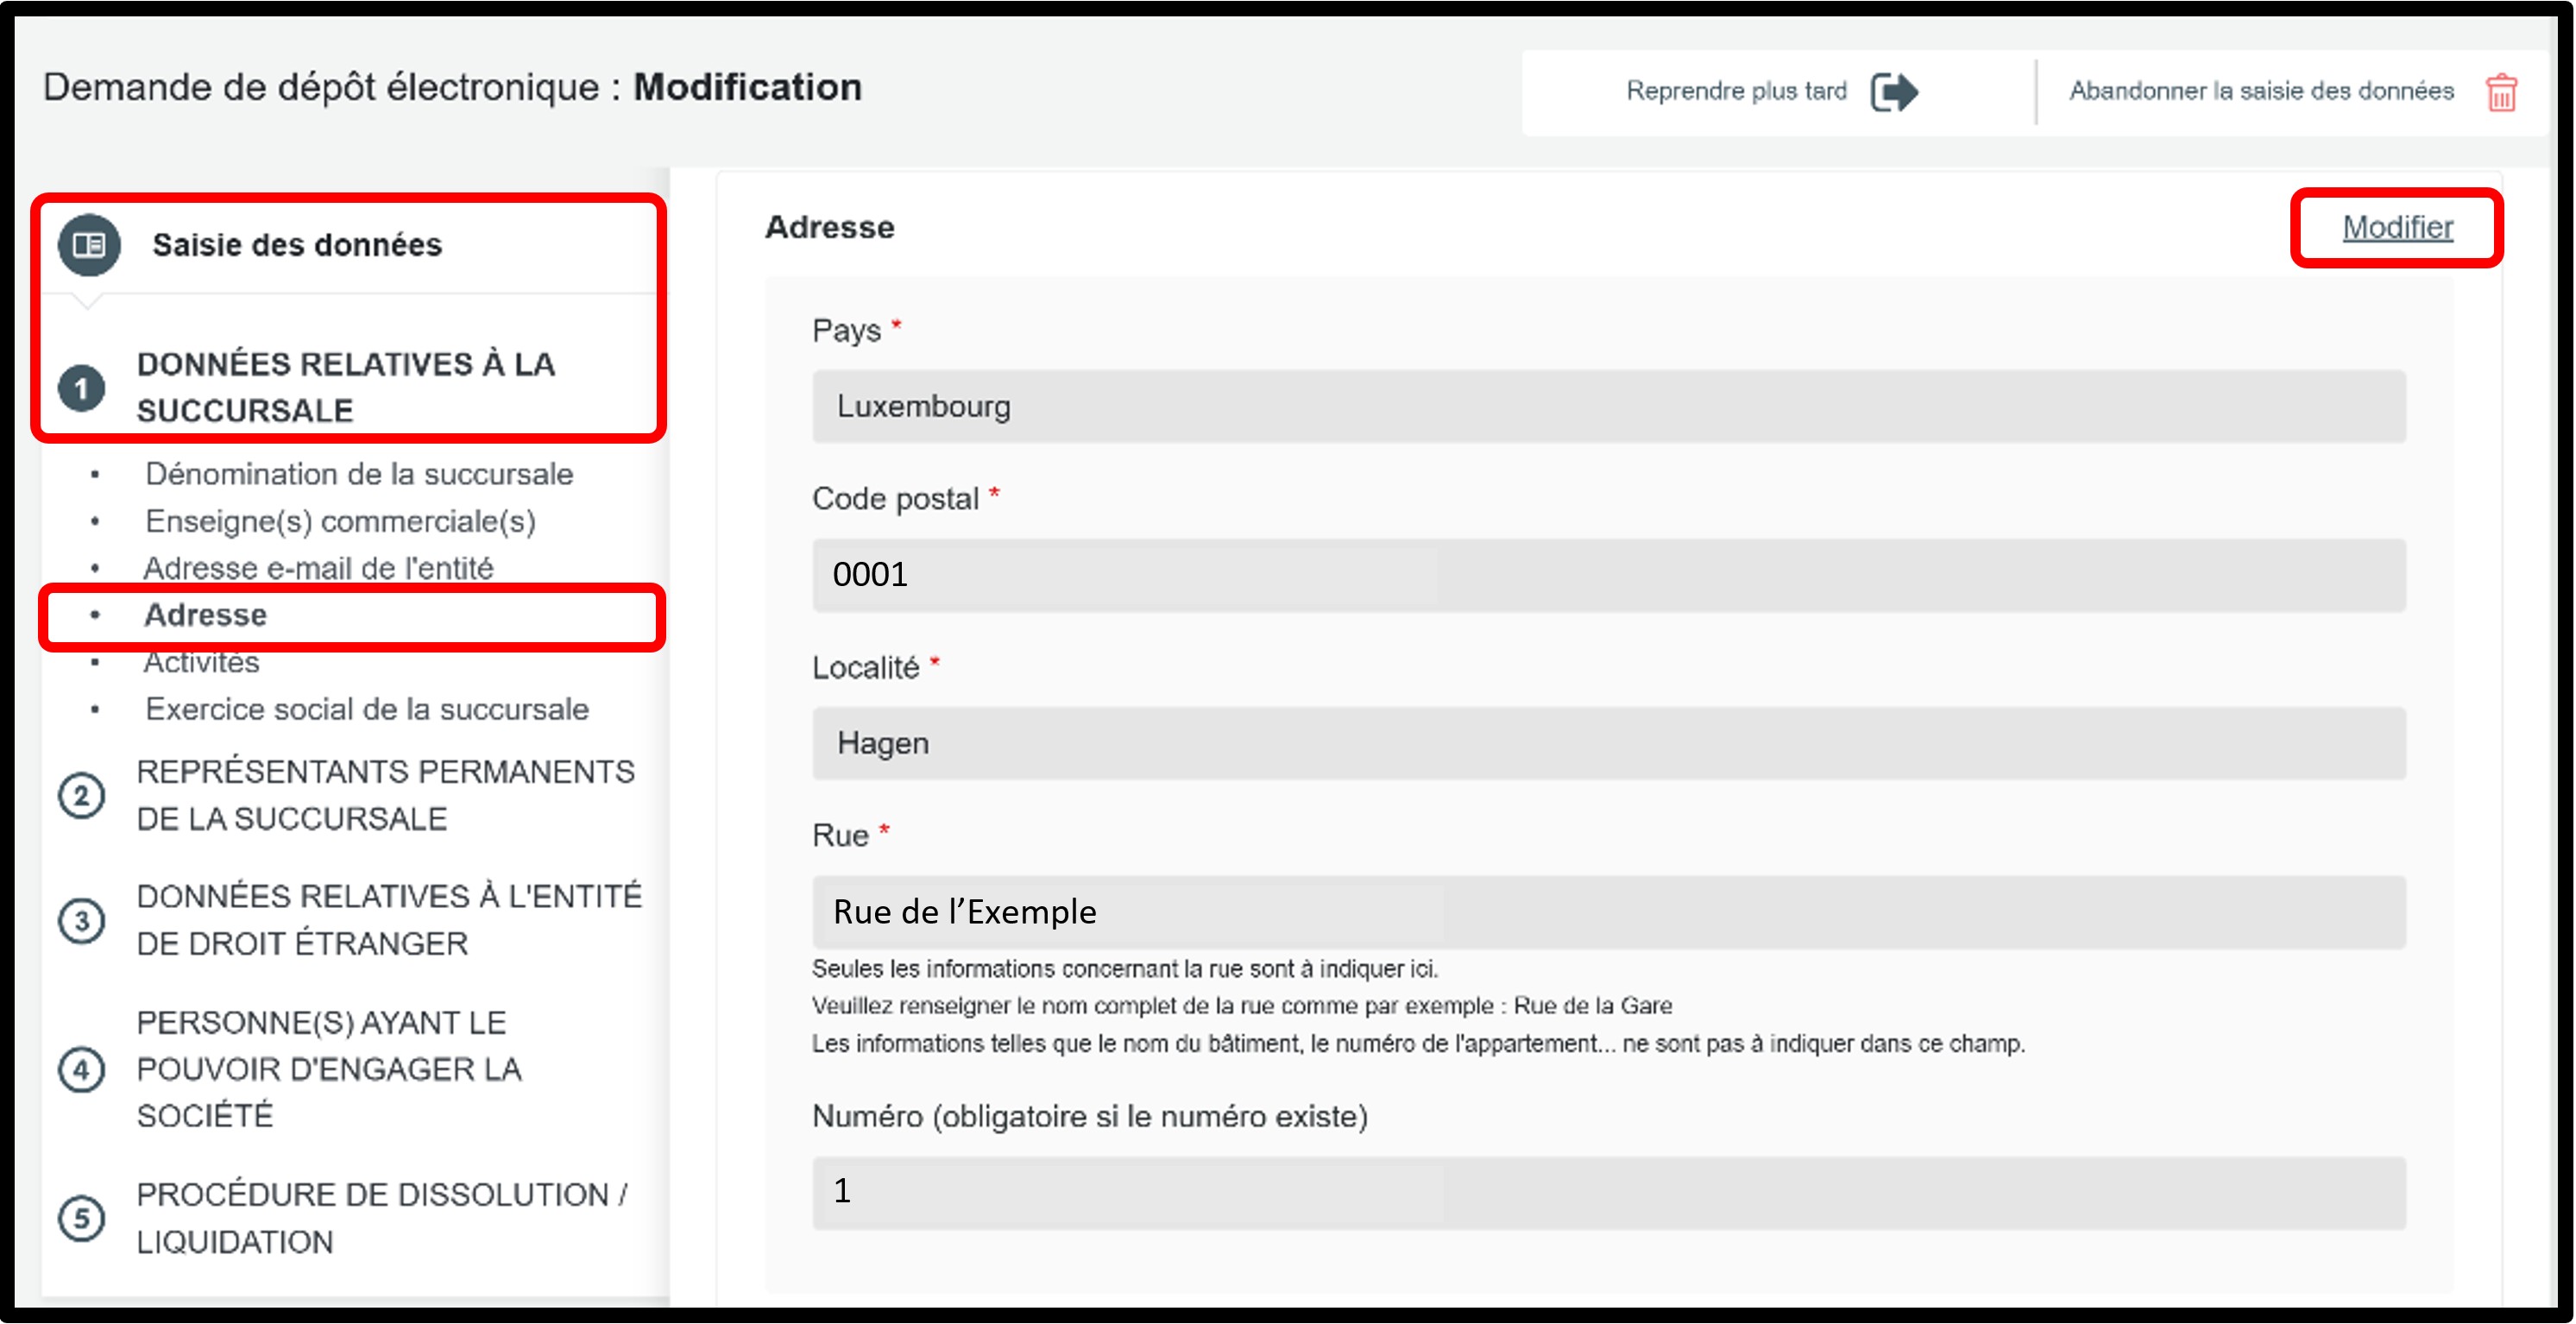Open Dénomination de la succursale section
Viewport: 2576px width, 1324px height.
[359, 474]
